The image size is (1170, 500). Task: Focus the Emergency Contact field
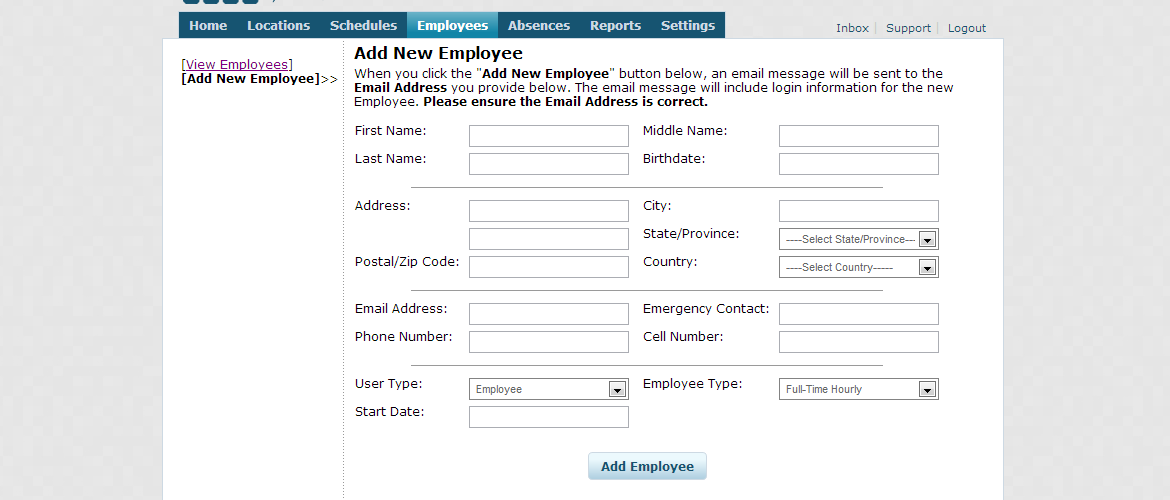tap(858, 314)
